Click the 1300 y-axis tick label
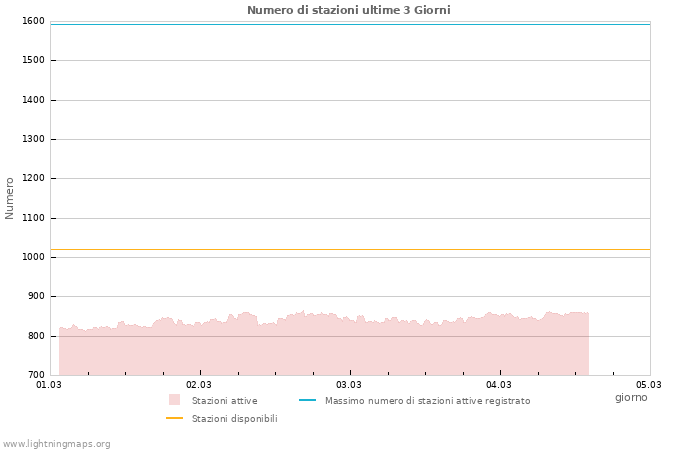 [33, 139]
